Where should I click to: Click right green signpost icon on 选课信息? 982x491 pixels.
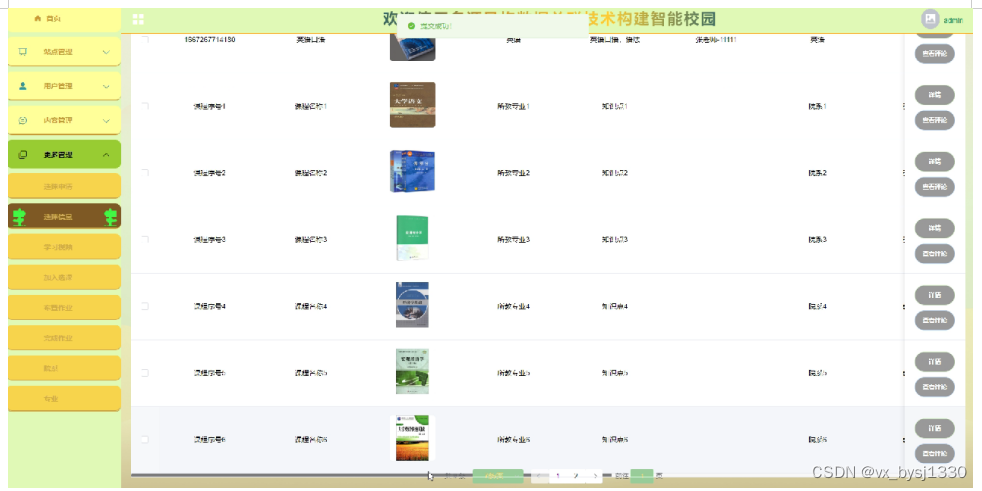[x=111, y=217]
